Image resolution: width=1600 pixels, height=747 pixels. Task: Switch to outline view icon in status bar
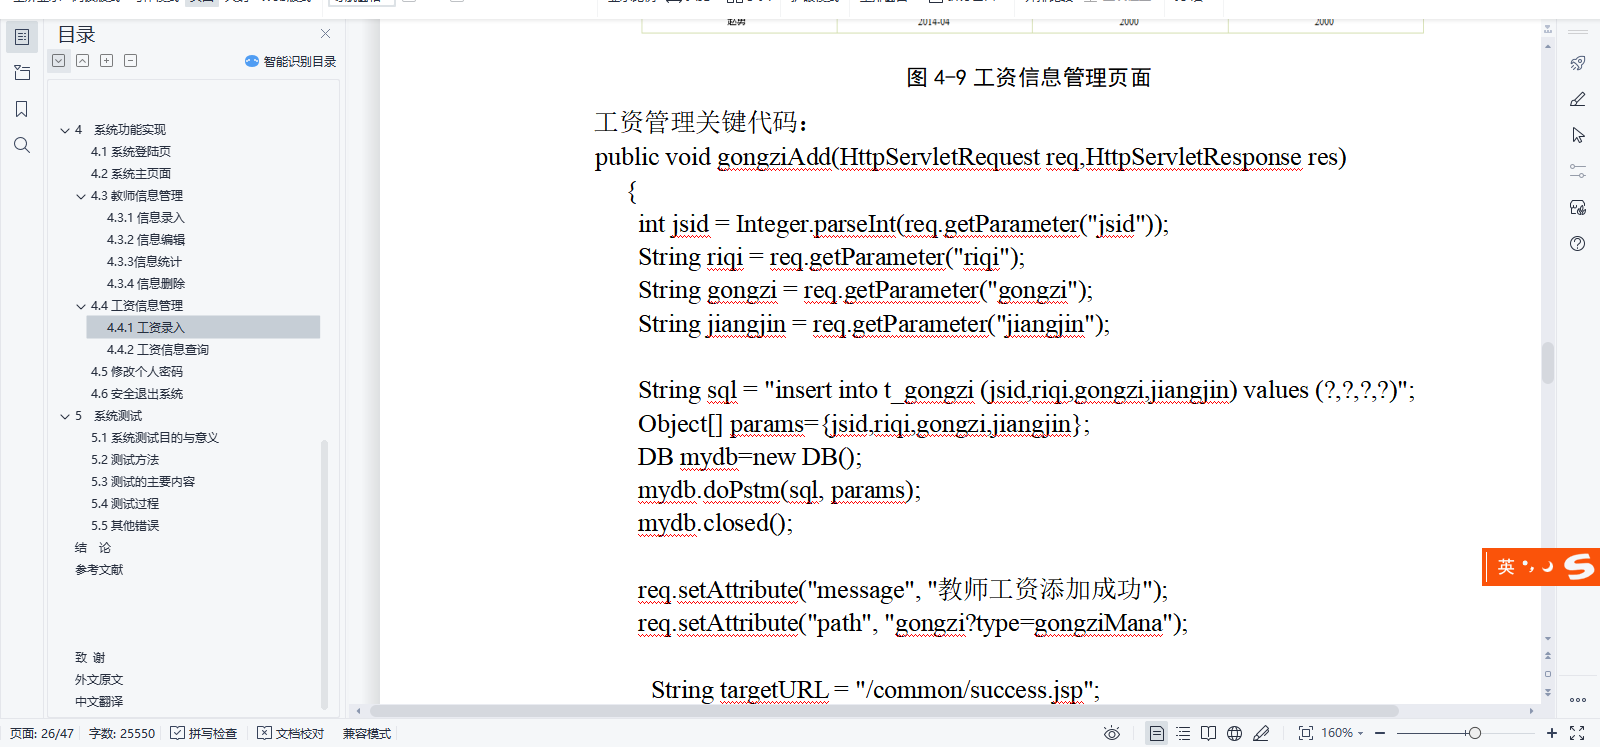click(1183, 733)
